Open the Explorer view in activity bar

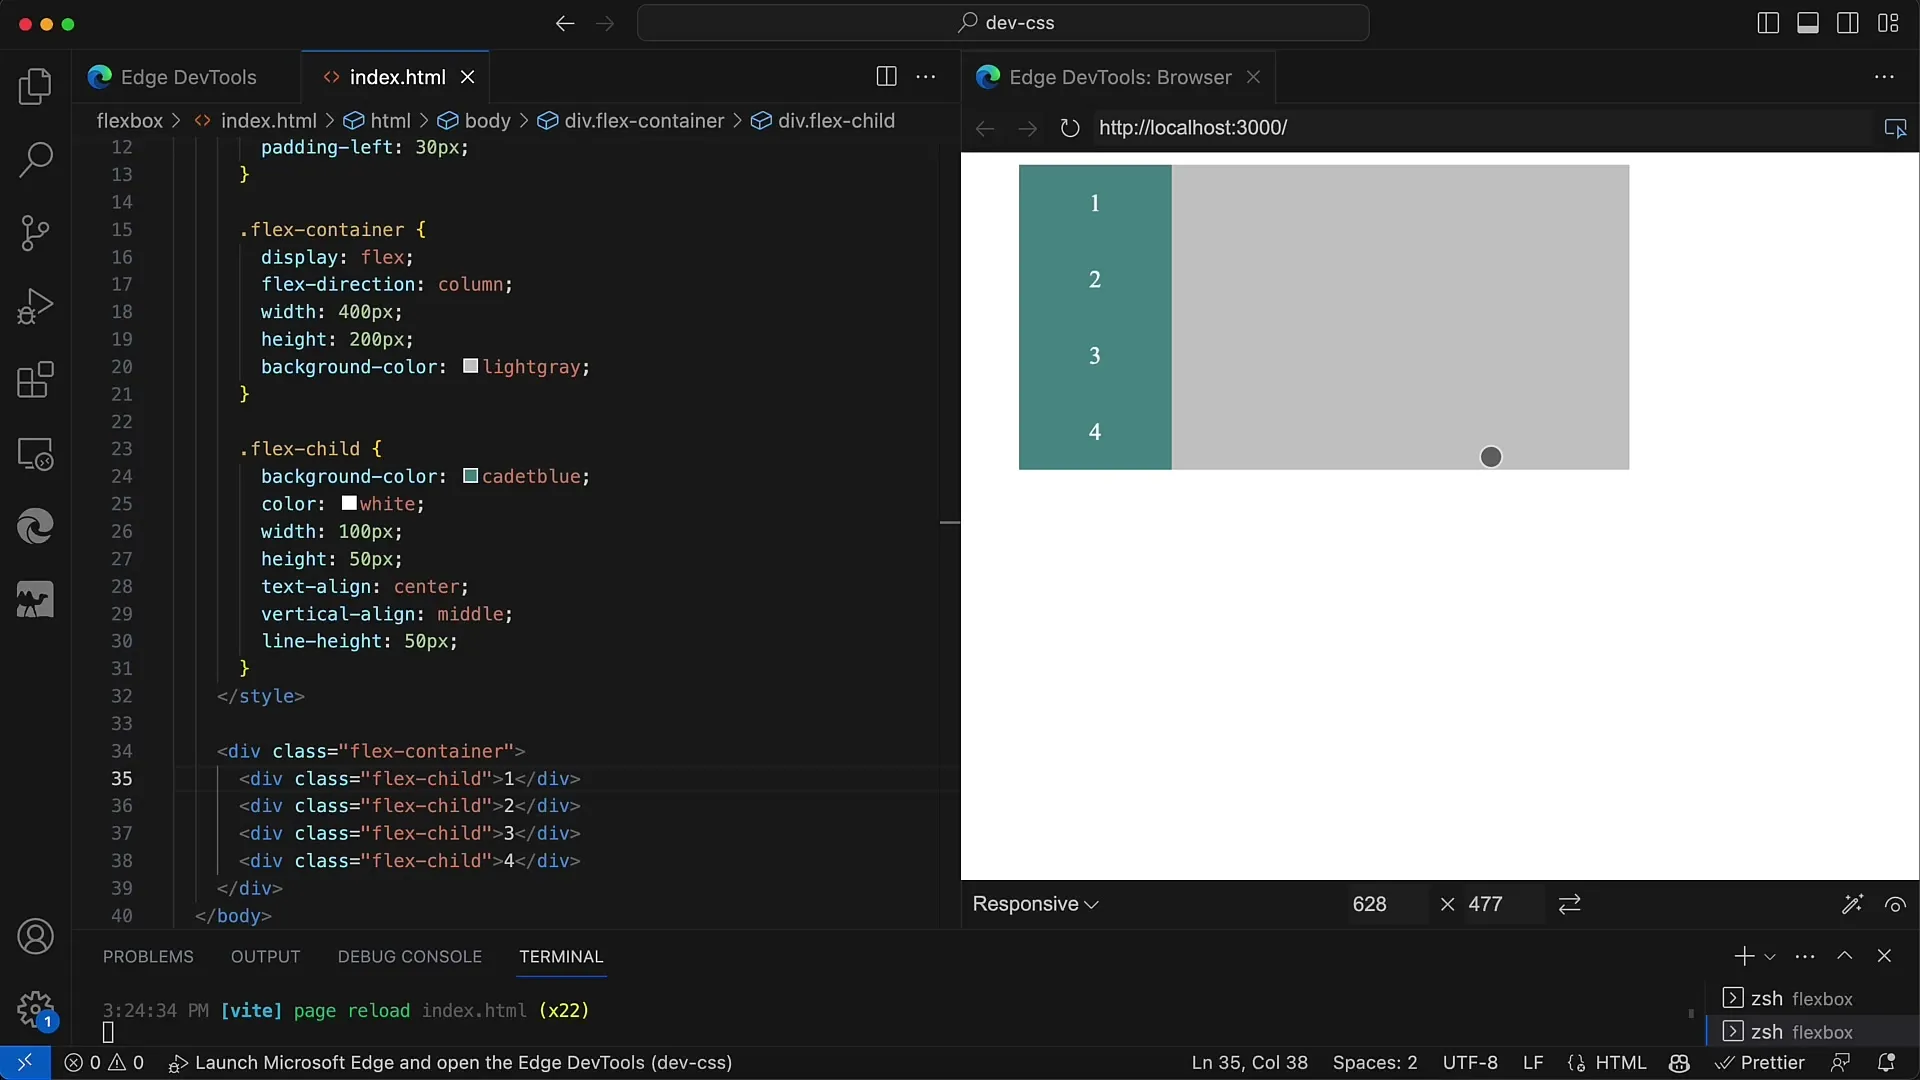coord(35,86)
